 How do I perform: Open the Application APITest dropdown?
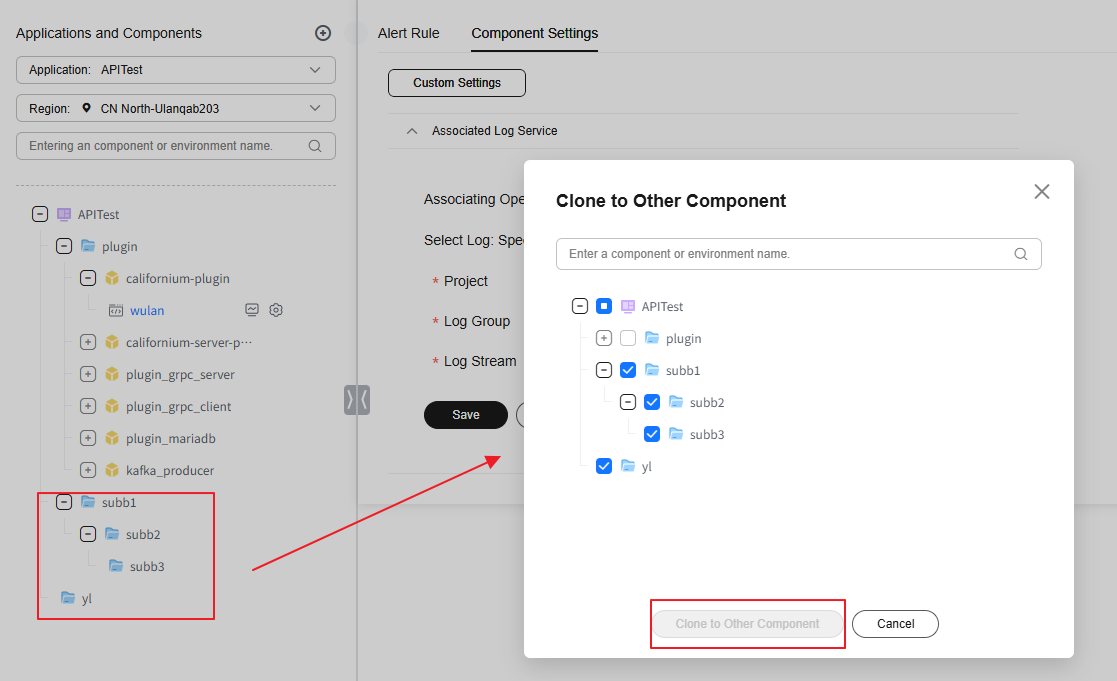176,70
